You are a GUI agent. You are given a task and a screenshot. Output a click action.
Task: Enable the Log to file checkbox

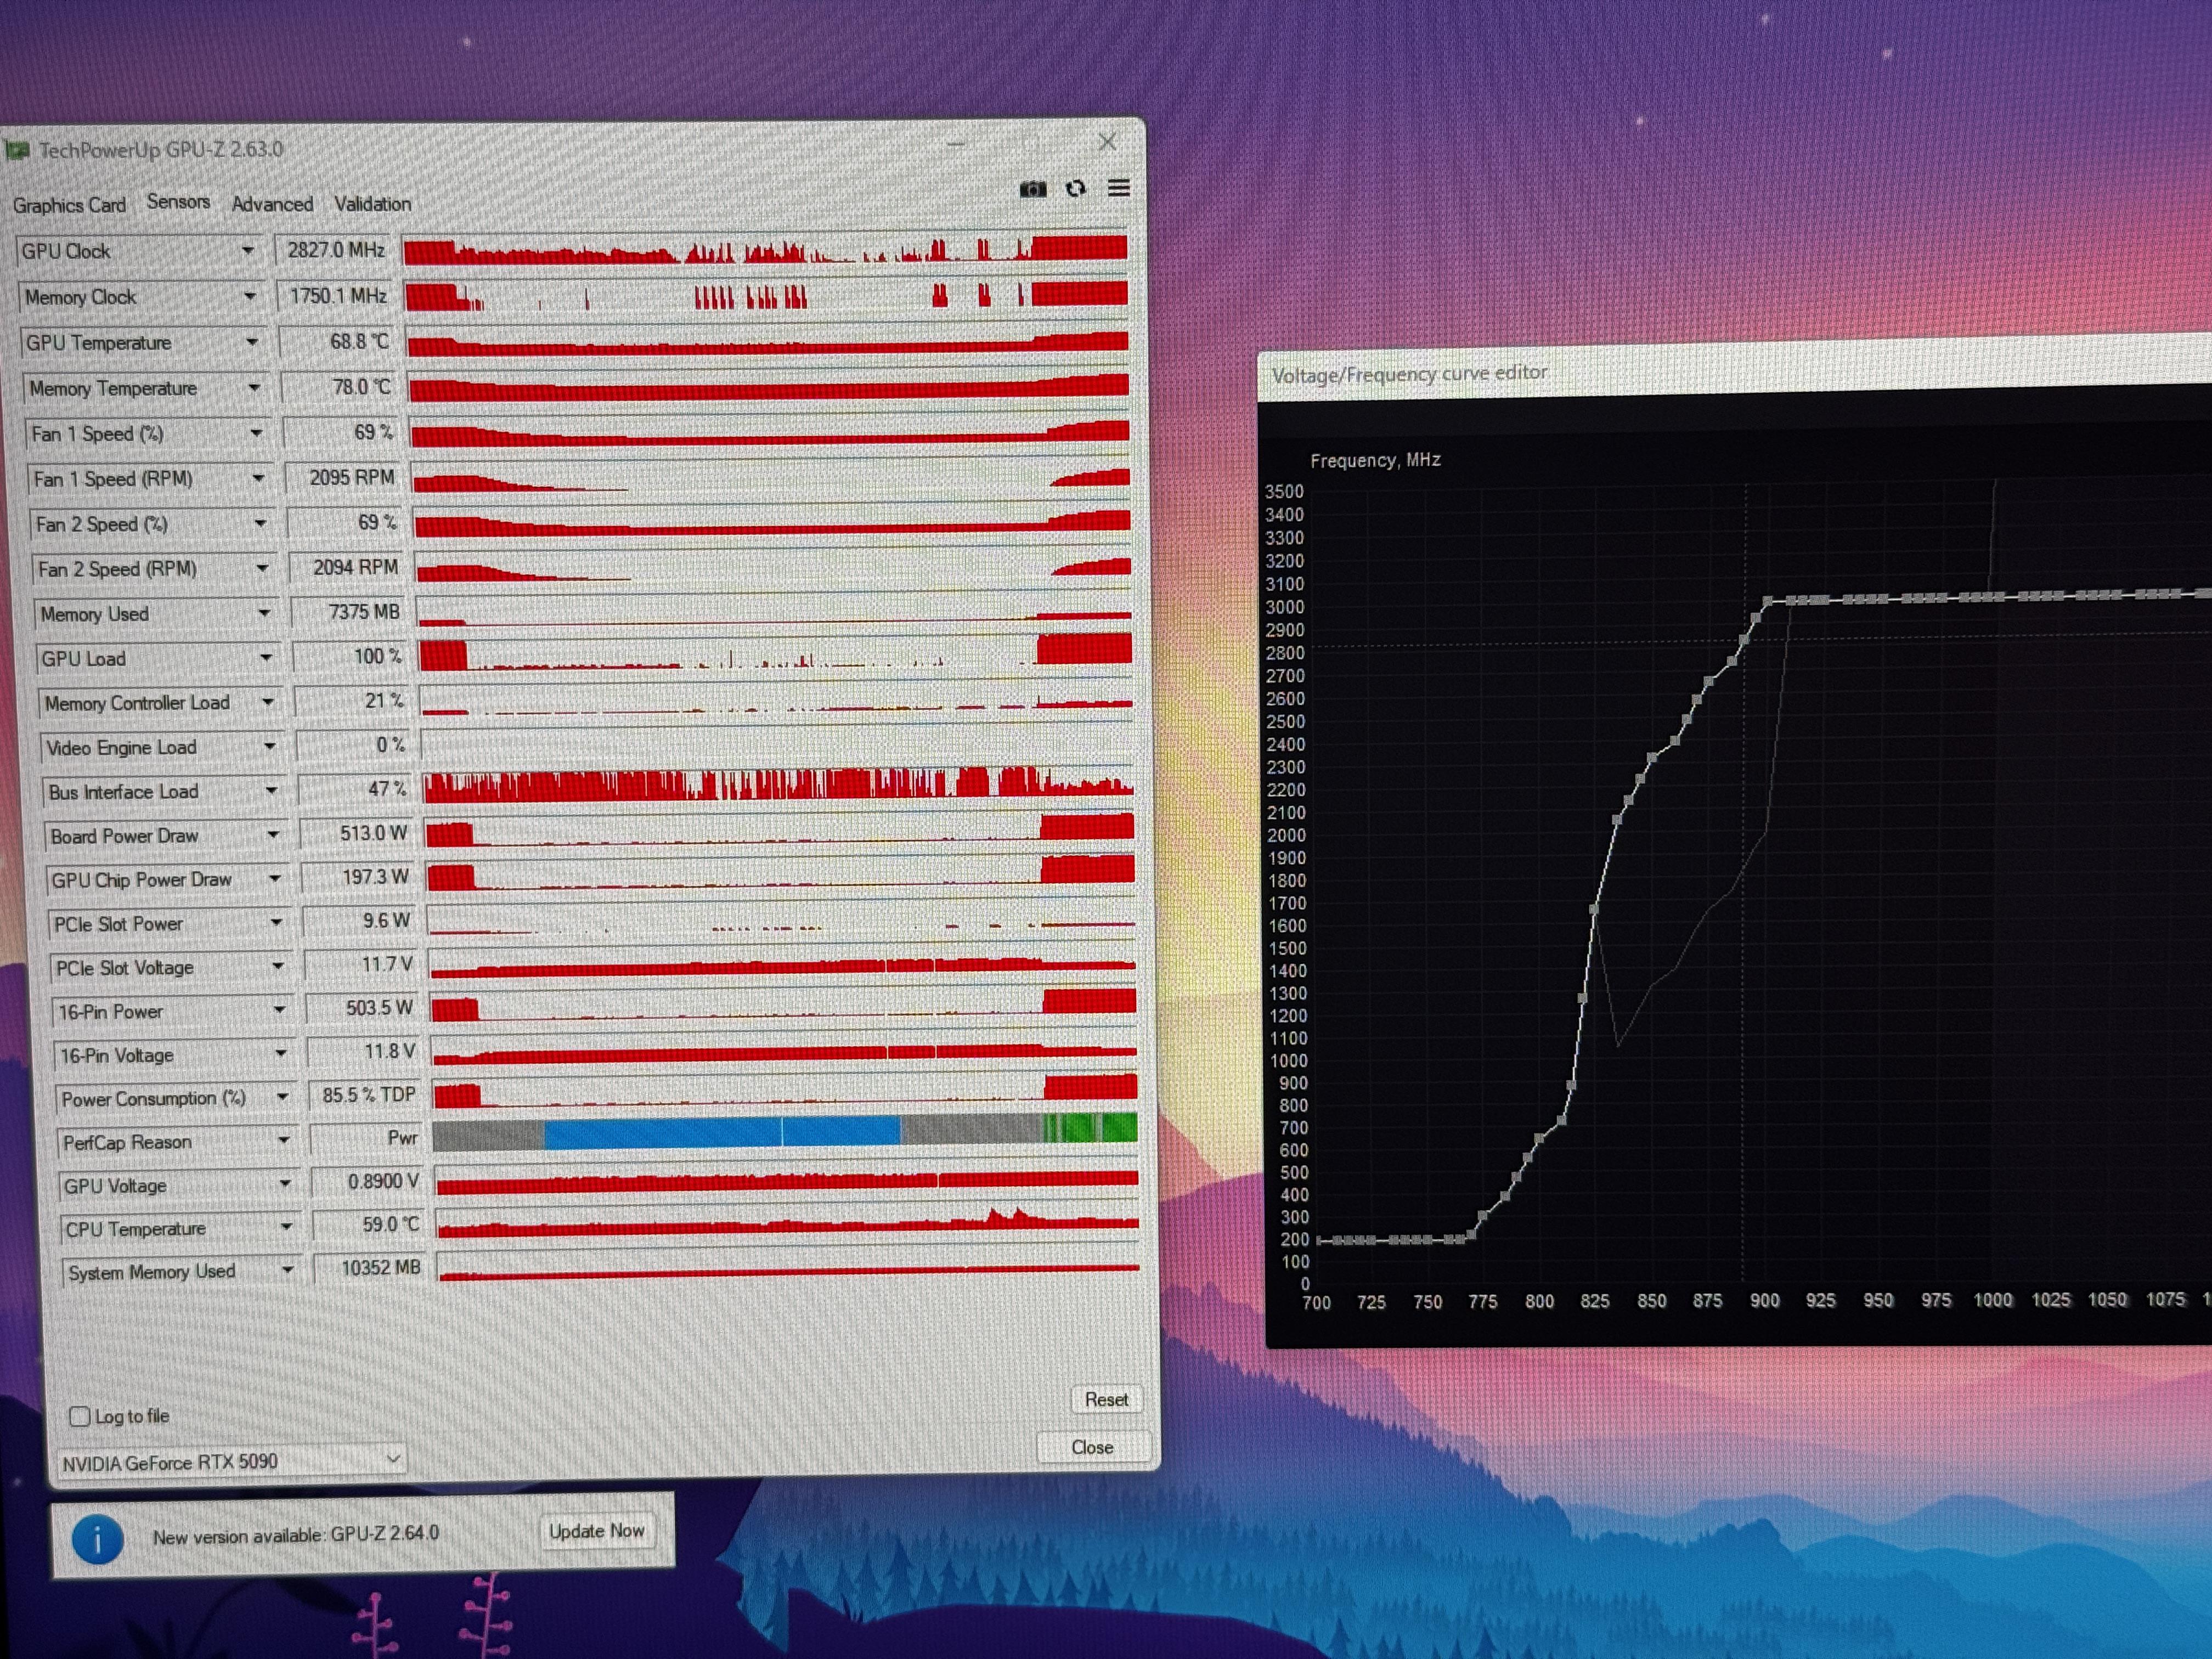(80, 1416)
